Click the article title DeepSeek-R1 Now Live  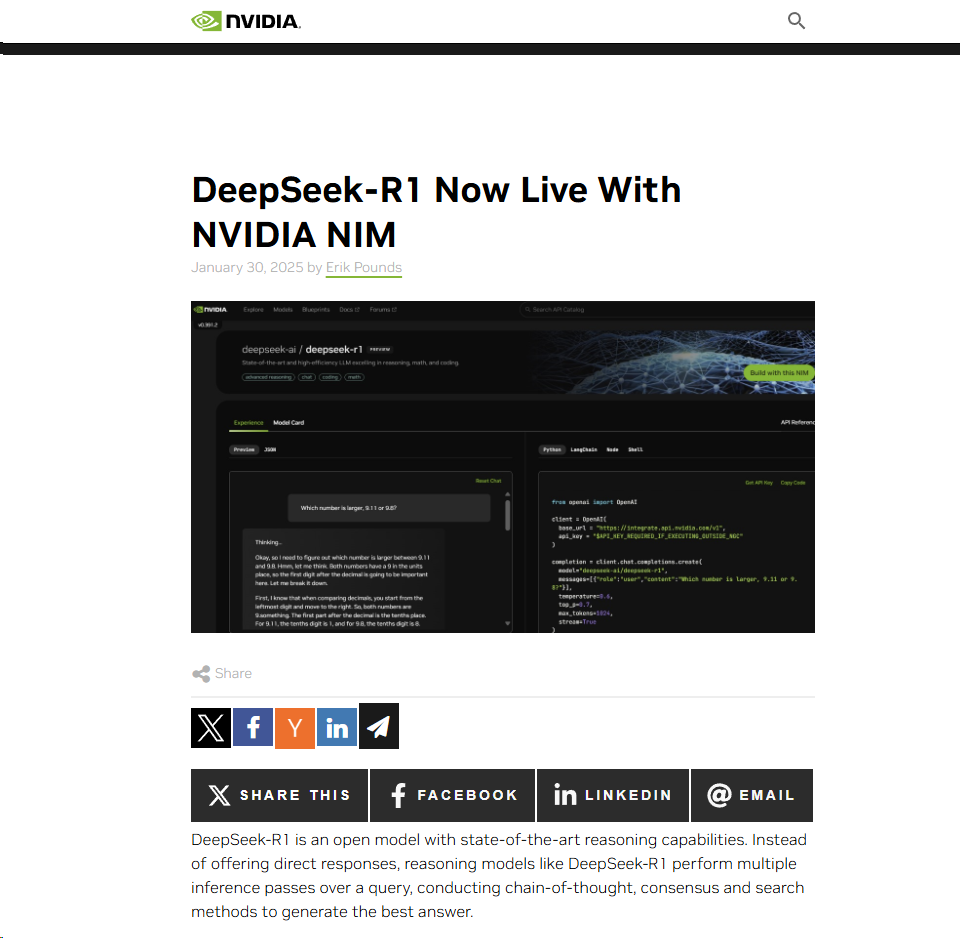436,212
